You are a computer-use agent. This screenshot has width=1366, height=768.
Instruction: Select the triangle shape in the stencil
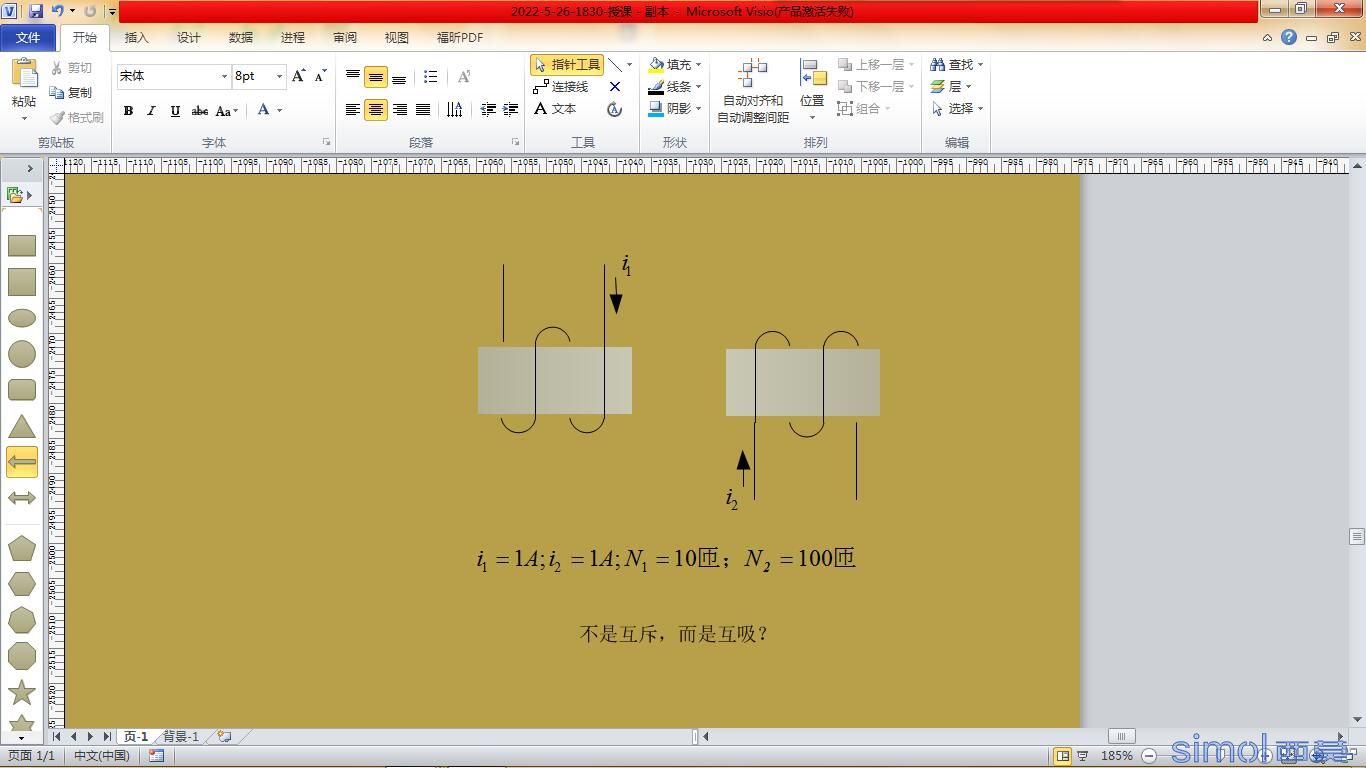point(22,427)
